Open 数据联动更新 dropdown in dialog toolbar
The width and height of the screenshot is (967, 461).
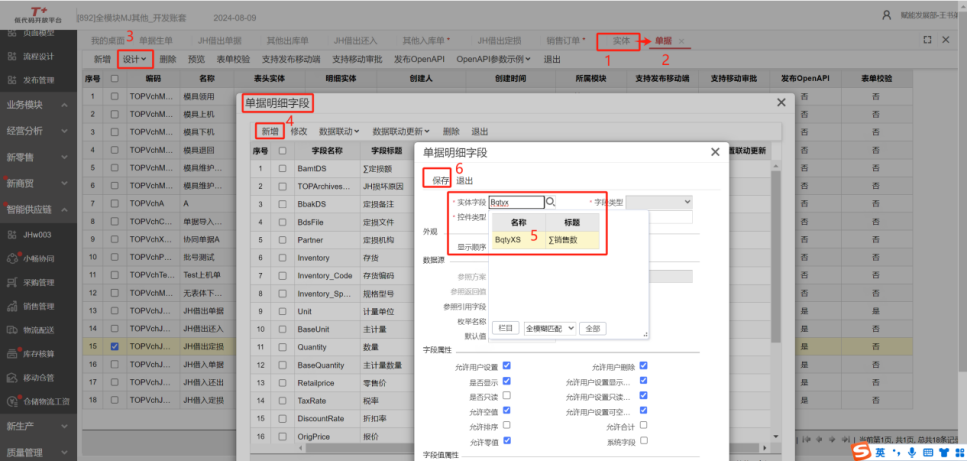click(401, 131)
